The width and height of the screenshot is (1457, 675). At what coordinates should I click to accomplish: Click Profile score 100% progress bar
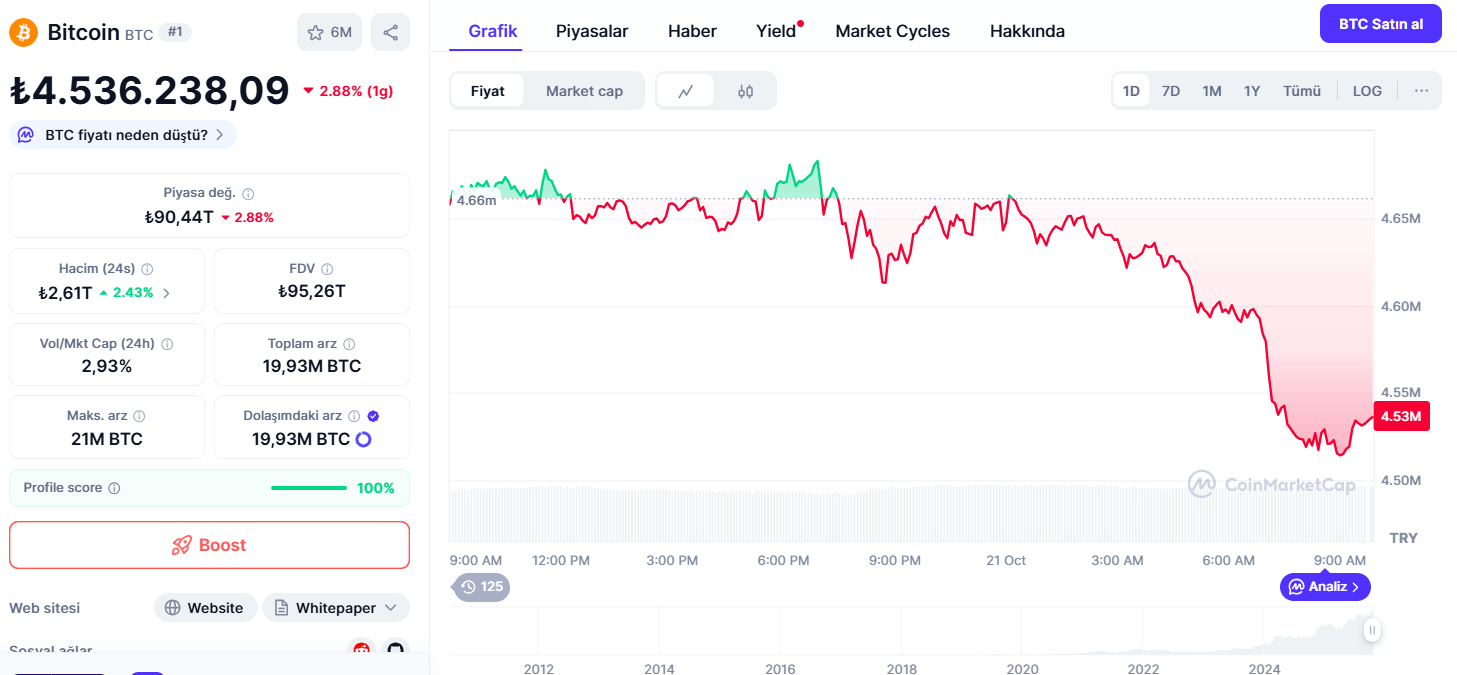(309, 488)
